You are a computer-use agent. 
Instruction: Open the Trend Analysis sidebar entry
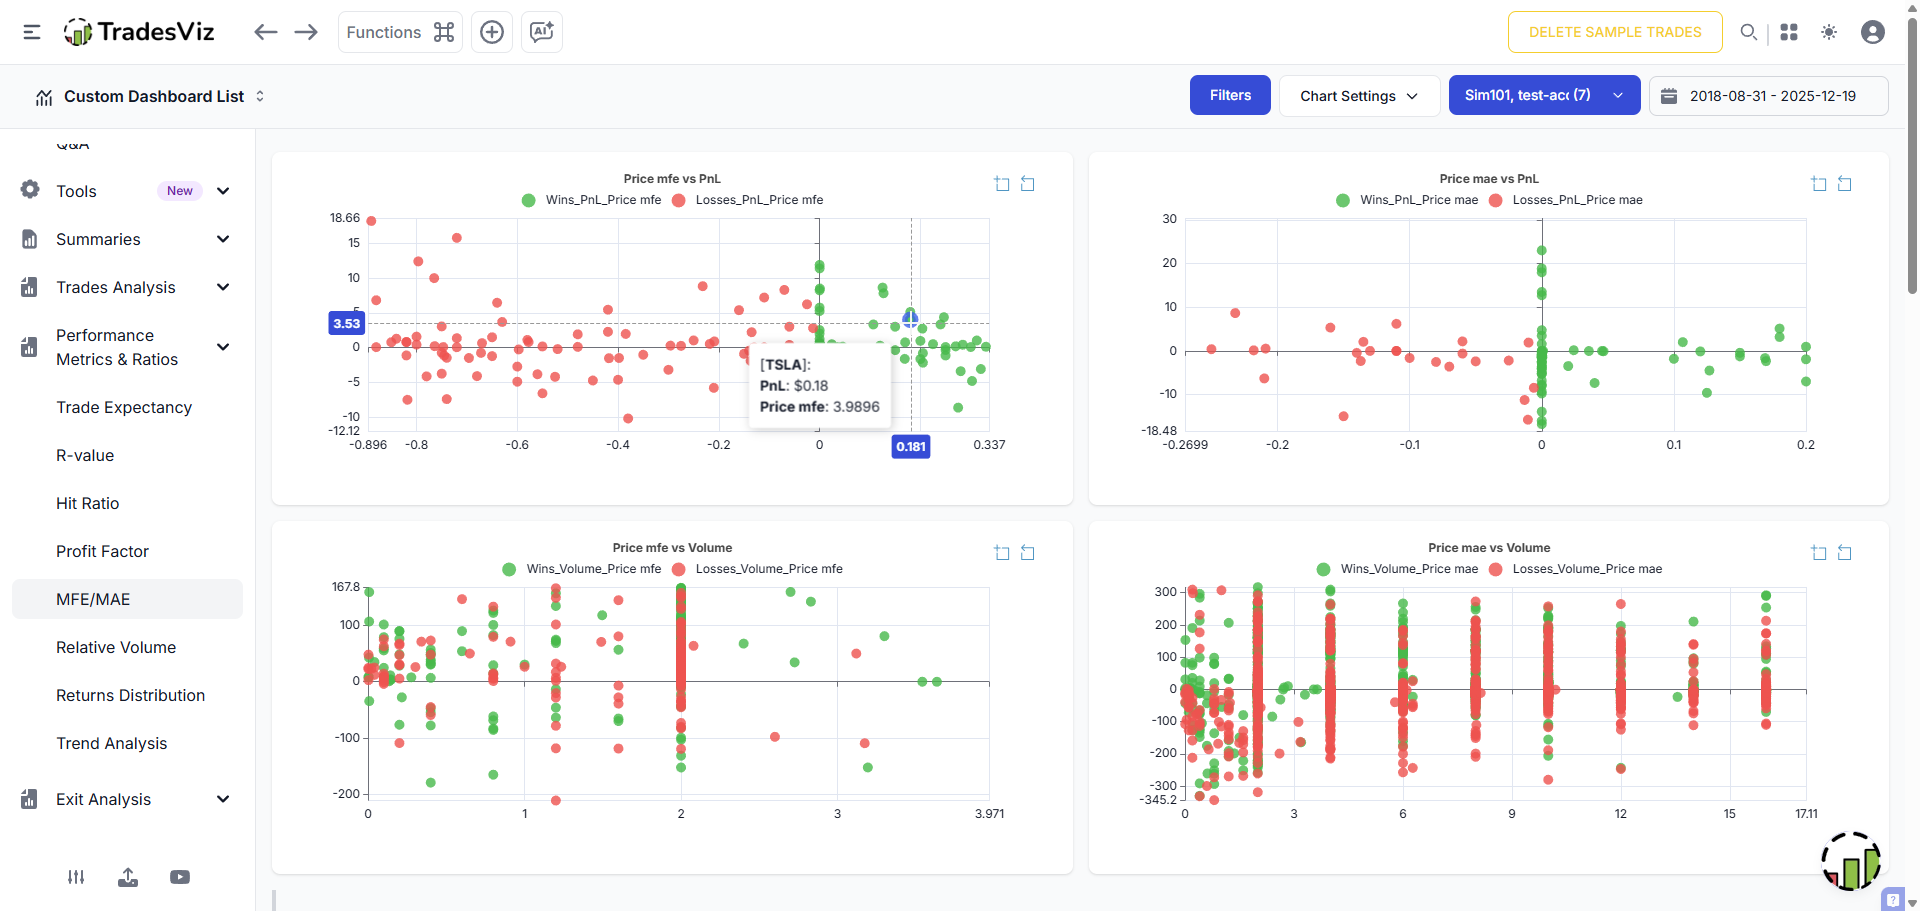(x=112, y=743)
